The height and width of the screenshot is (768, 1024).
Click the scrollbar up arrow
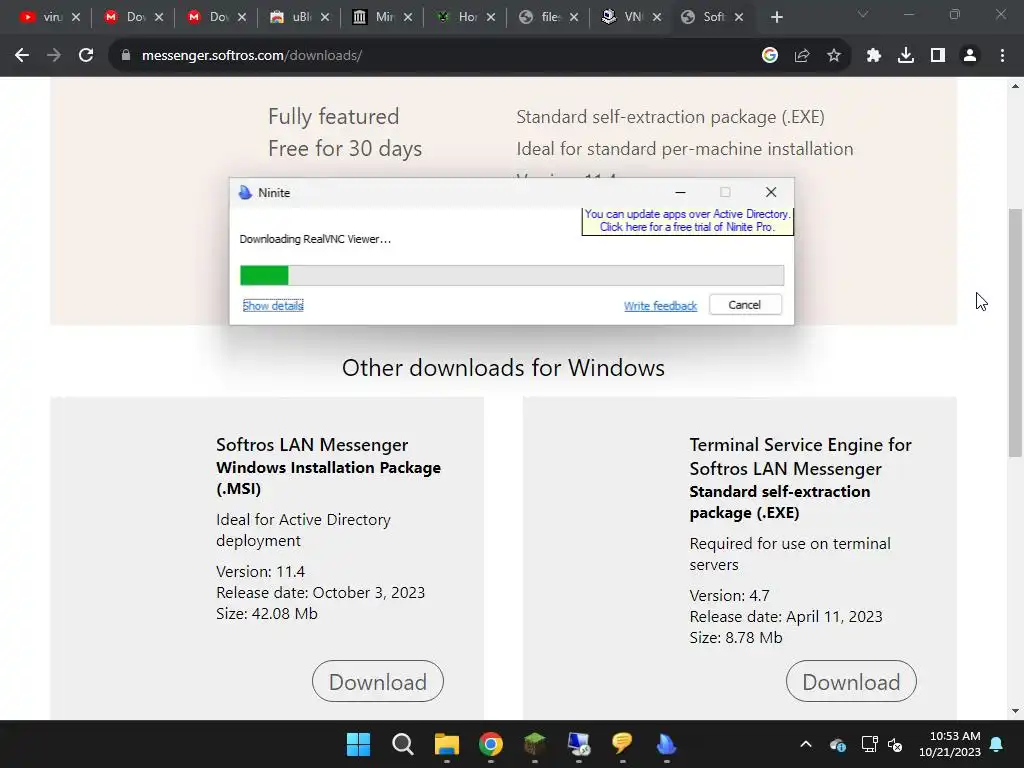click(x=1015, y=86)
